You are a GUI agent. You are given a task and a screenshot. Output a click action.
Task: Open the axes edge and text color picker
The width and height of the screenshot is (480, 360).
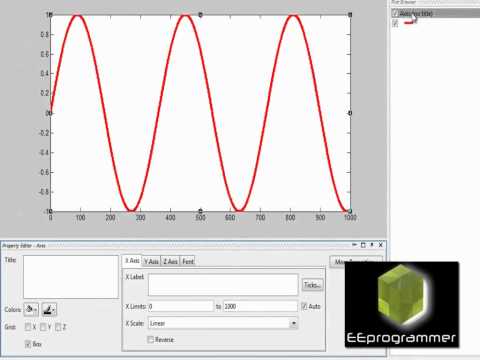coord(49,310)
